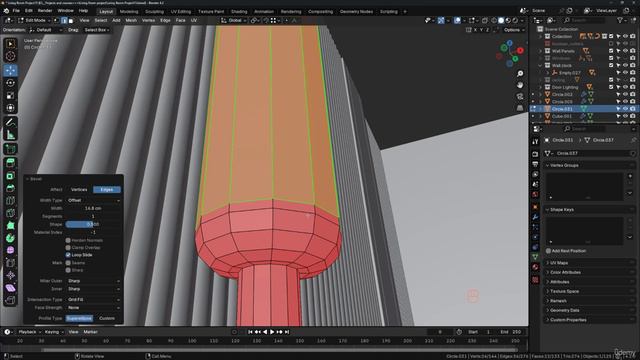Adjust the bevel Shape slider
Screen dimensions: 640x360
tap(93, 224)
